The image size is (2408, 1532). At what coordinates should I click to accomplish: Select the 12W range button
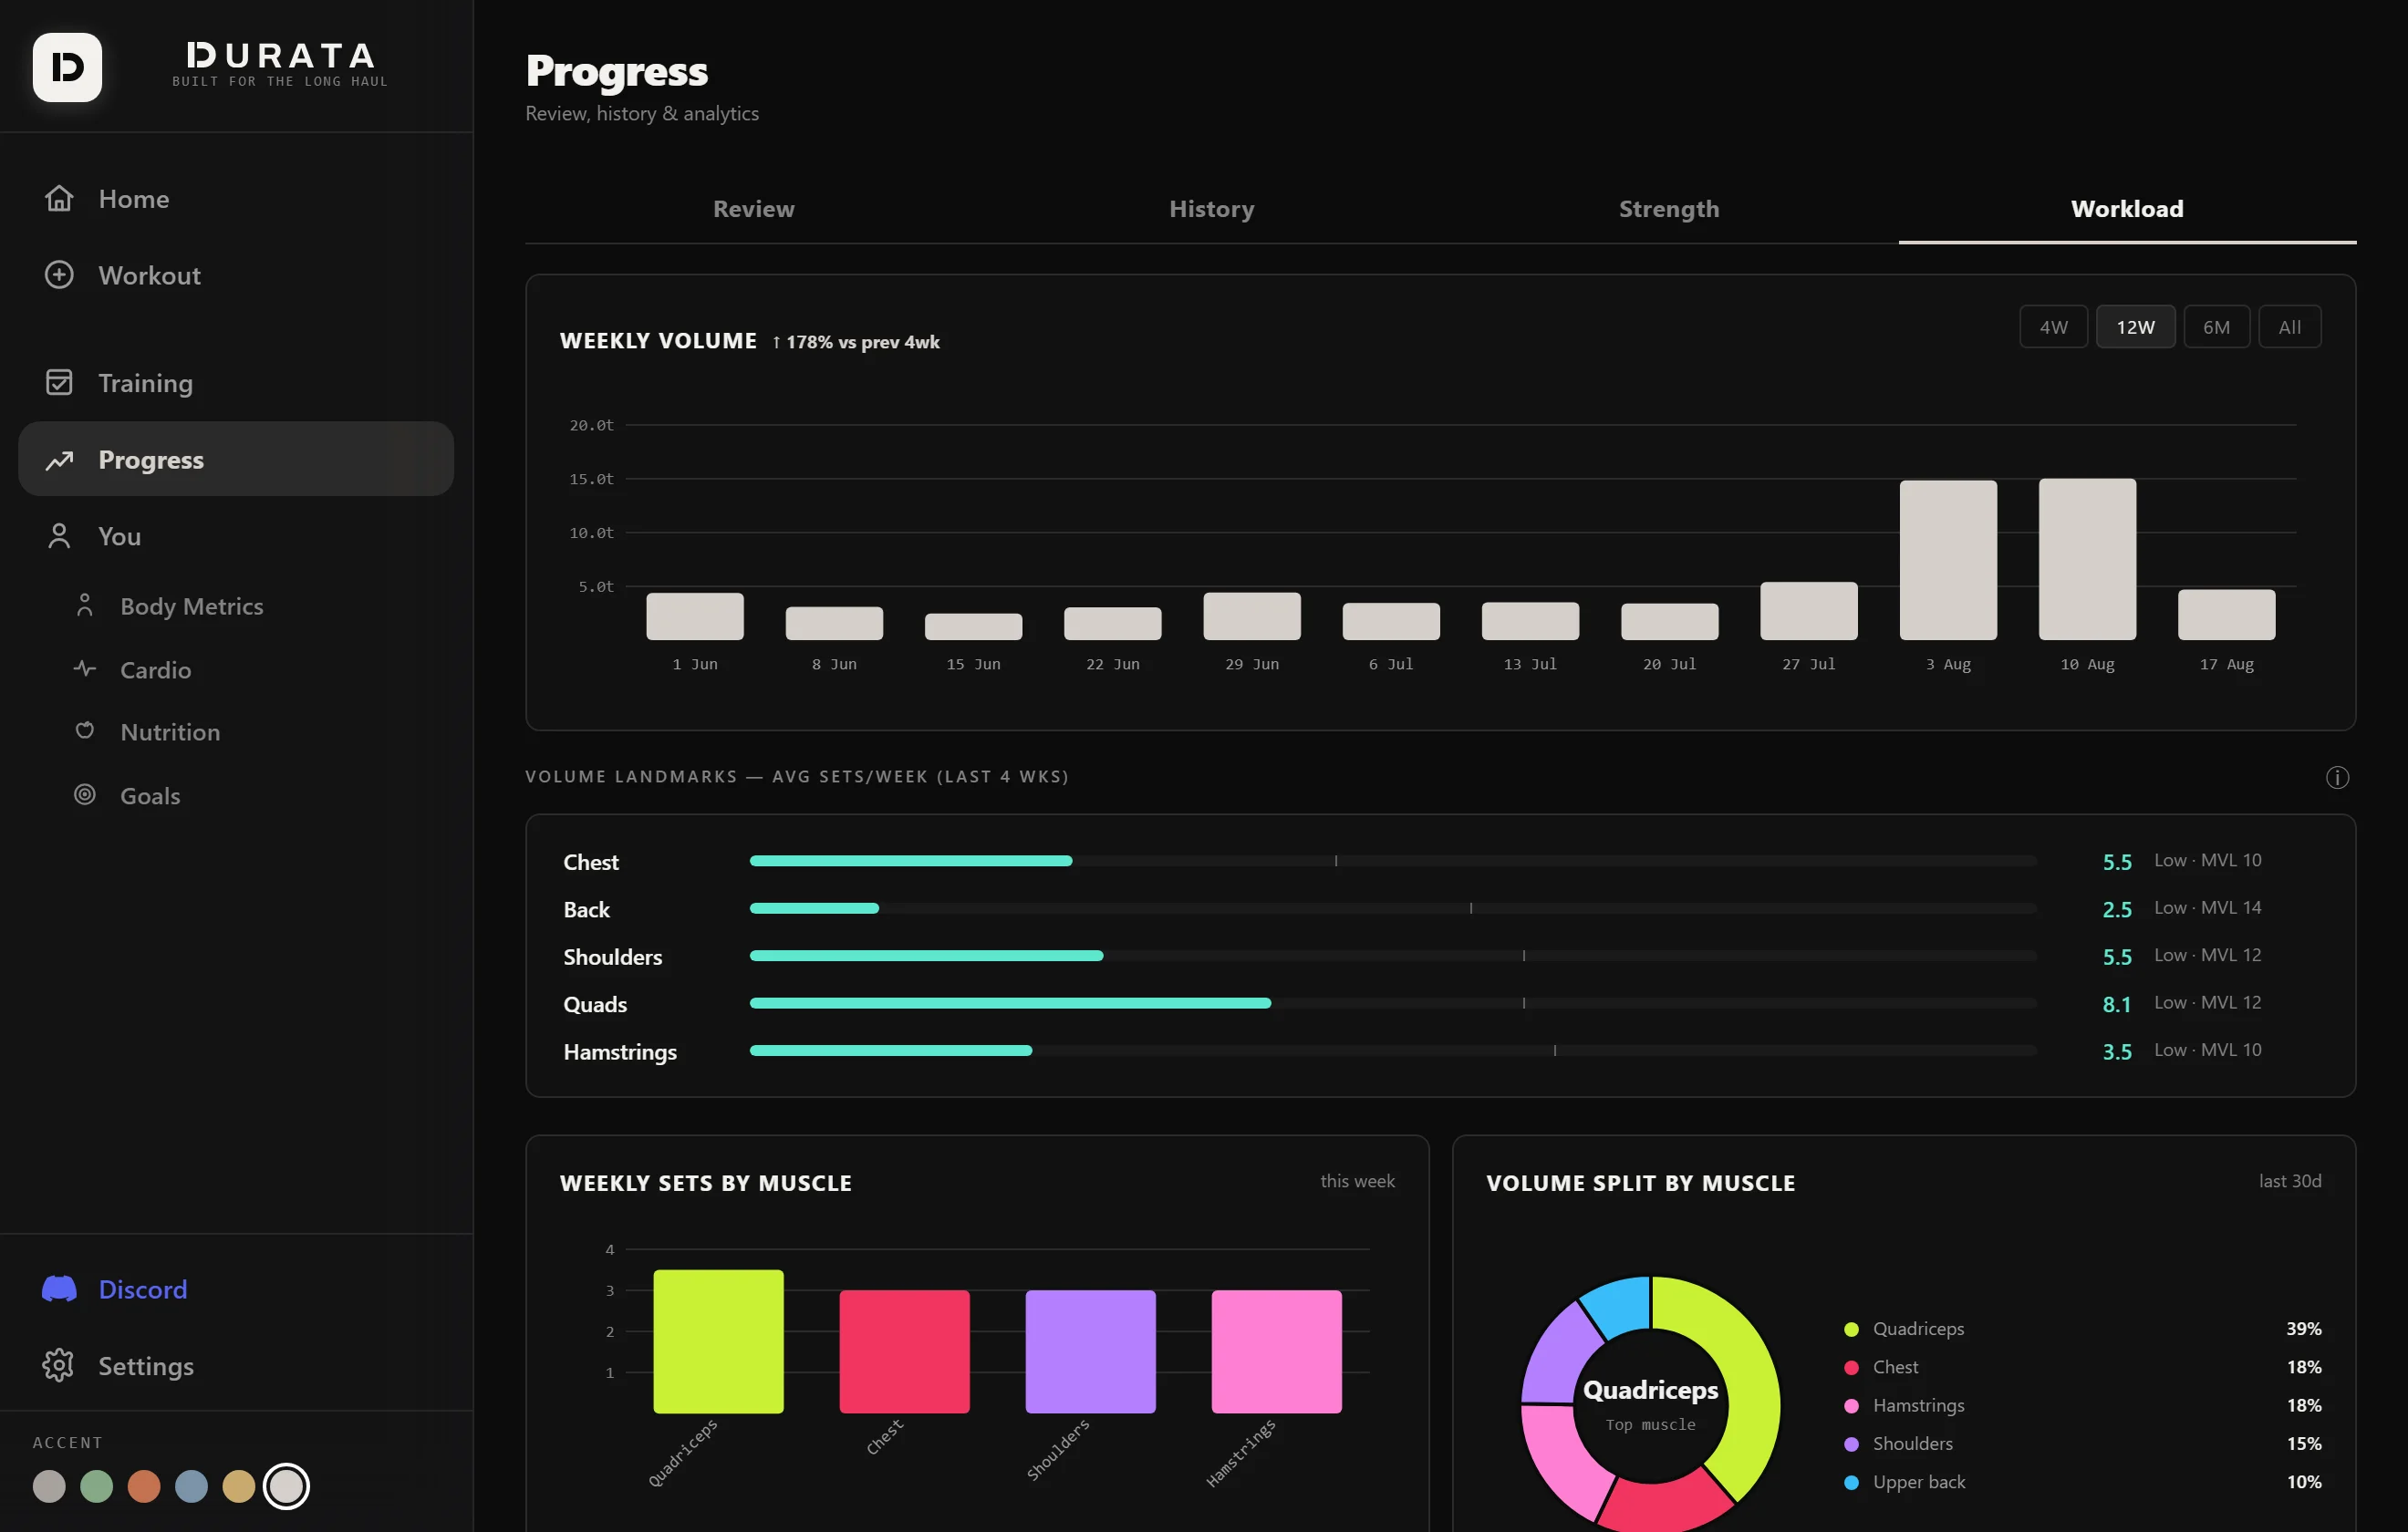pos(2135,326)
